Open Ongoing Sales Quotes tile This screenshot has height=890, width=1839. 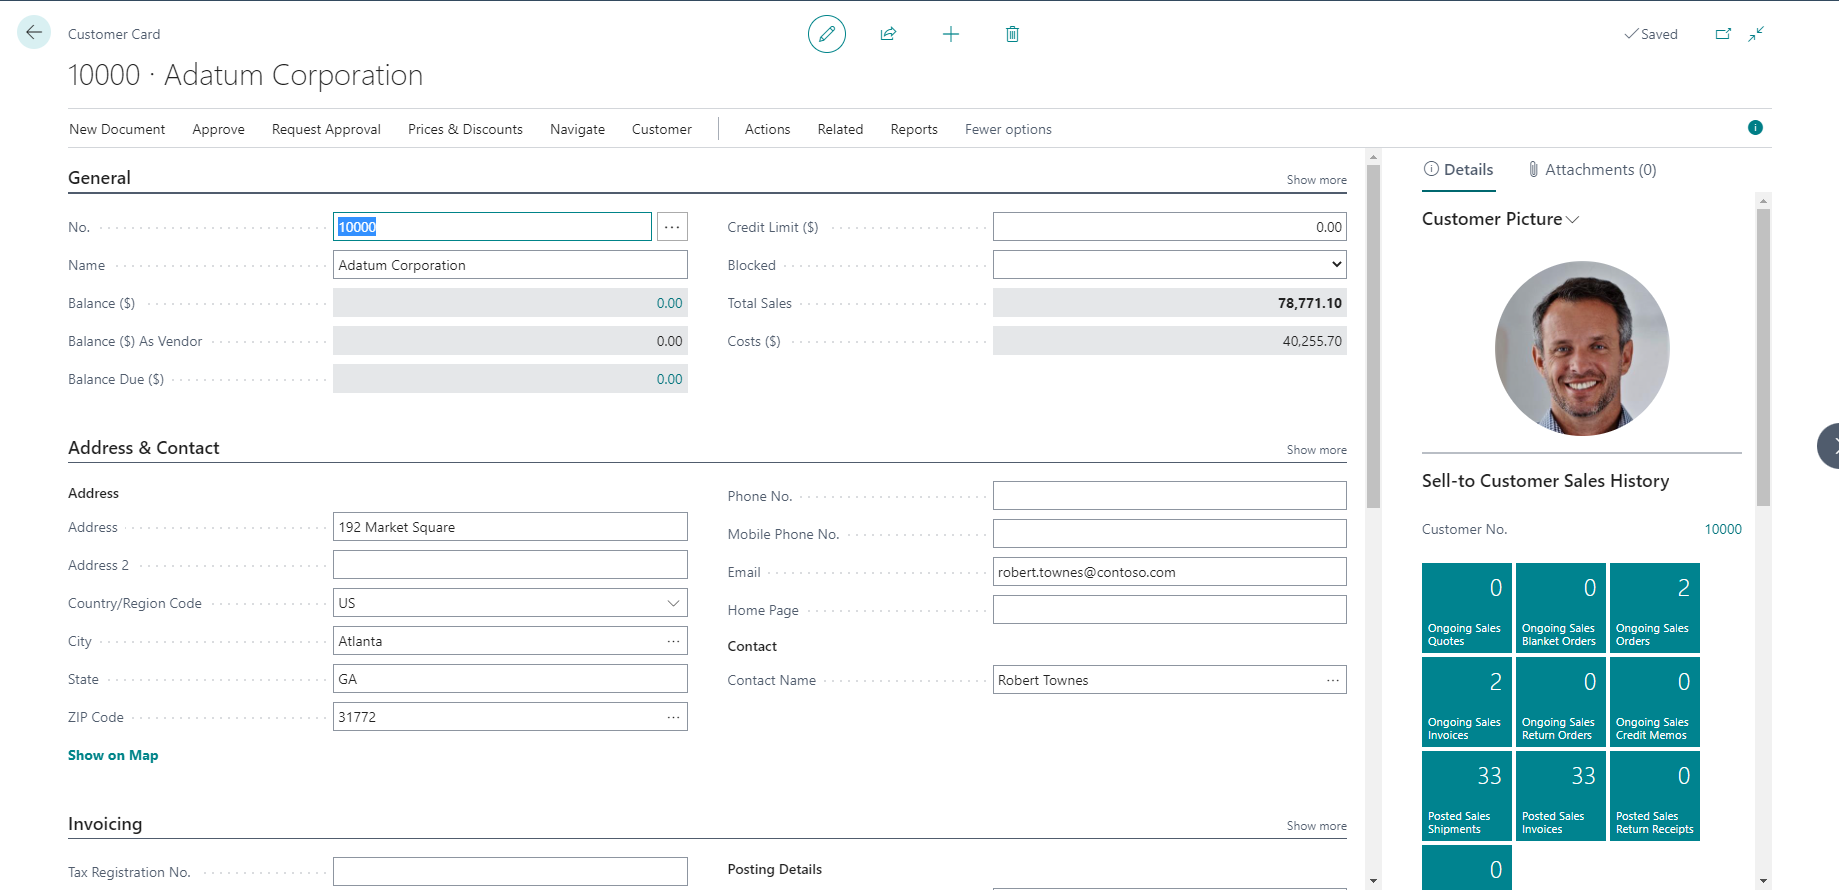pos(1466,608)
